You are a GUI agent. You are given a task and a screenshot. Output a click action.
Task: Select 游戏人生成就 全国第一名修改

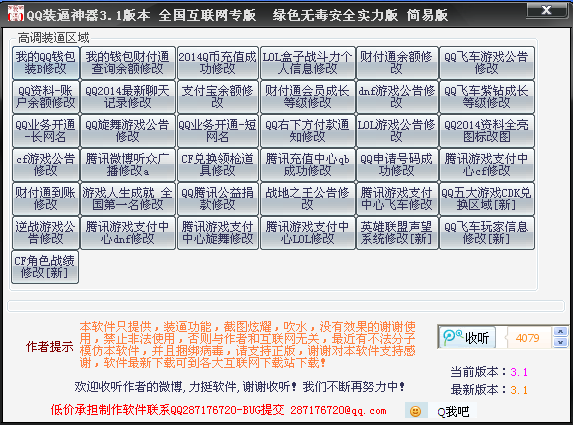(x=128, y=199)
